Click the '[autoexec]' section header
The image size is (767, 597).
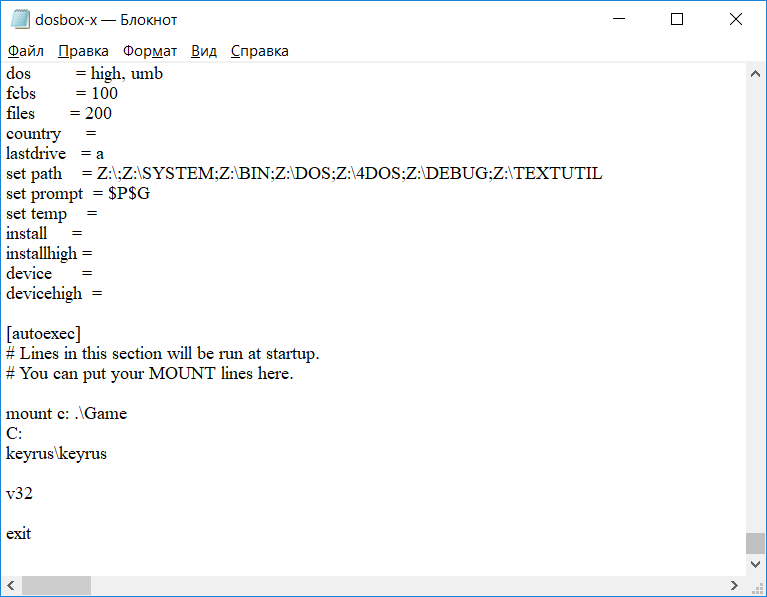coord(43,334)
